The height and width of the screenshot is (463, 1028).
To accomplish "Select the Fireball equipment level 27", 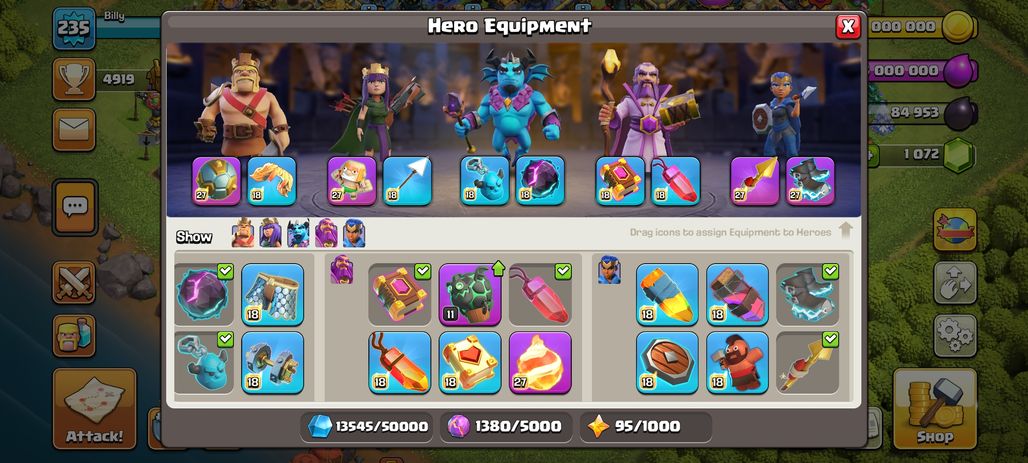I will [540, 363].
